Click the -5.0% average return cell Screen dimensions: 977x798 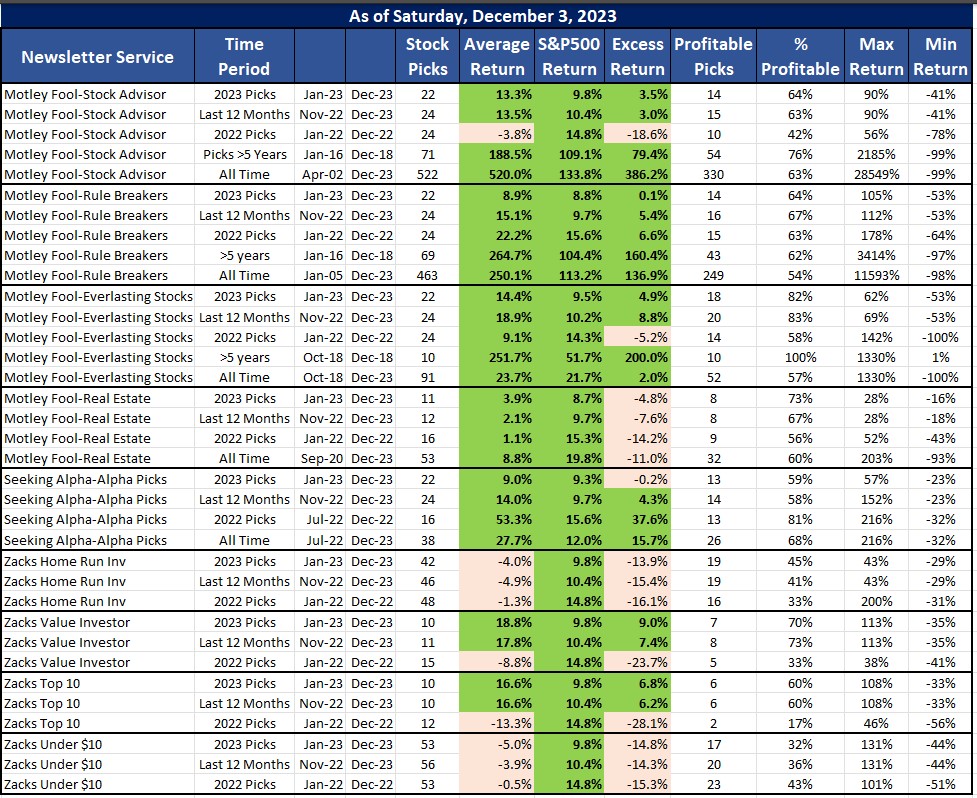pyautogui.click(x=497, y=744)
